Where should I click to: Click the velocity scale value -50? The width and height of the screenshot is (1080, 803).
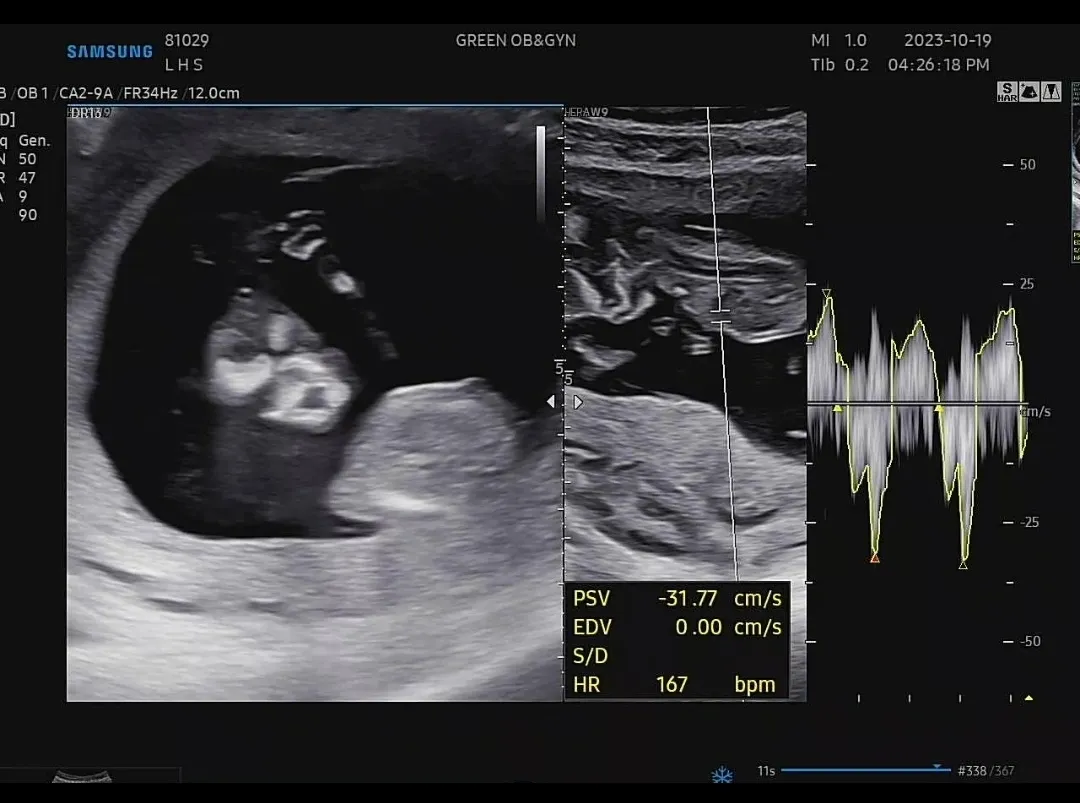point(1030,641)
